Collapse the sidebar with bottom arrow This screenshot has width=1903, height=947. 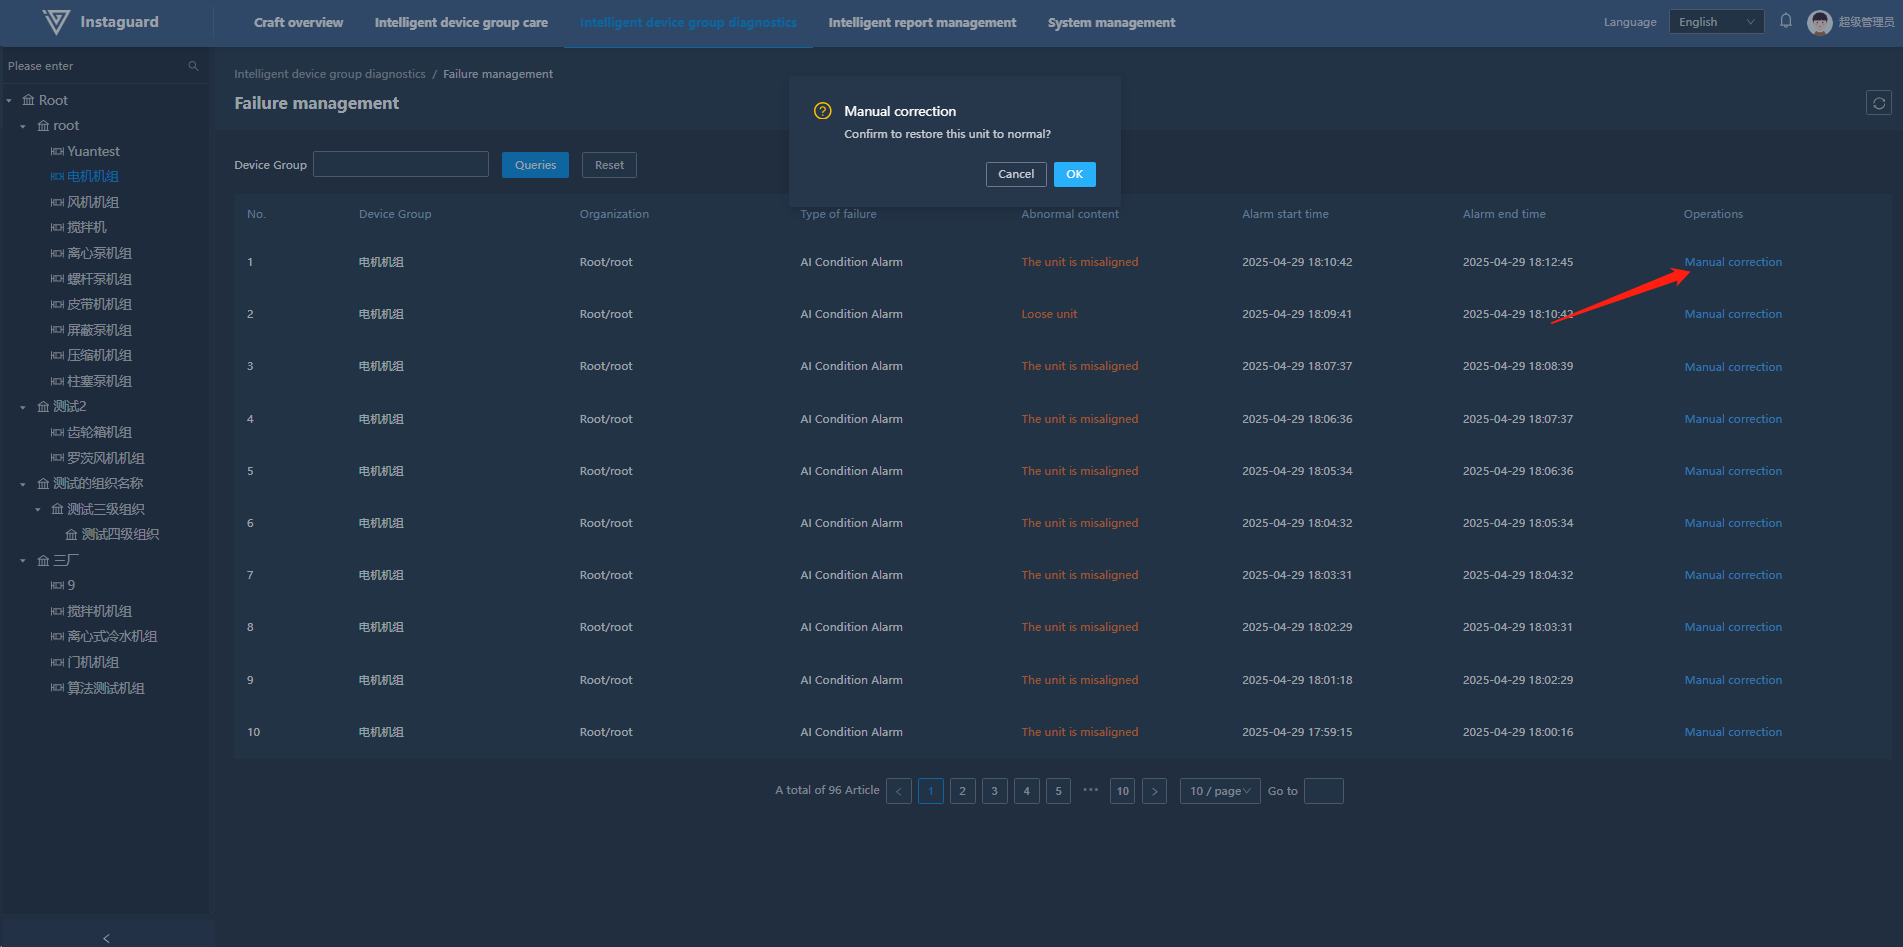(x=106, y=938)
